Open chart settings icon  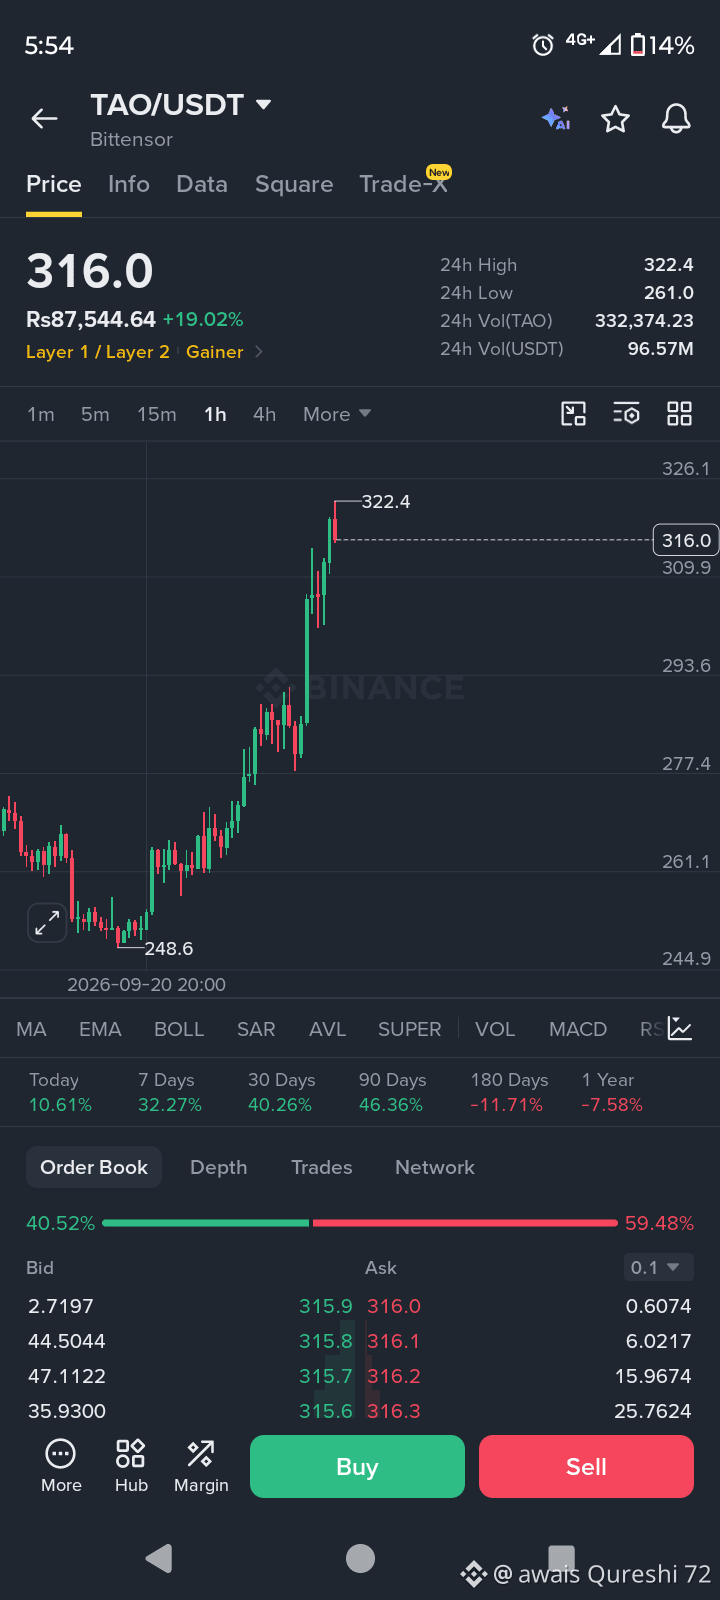[x=626, y=414]
